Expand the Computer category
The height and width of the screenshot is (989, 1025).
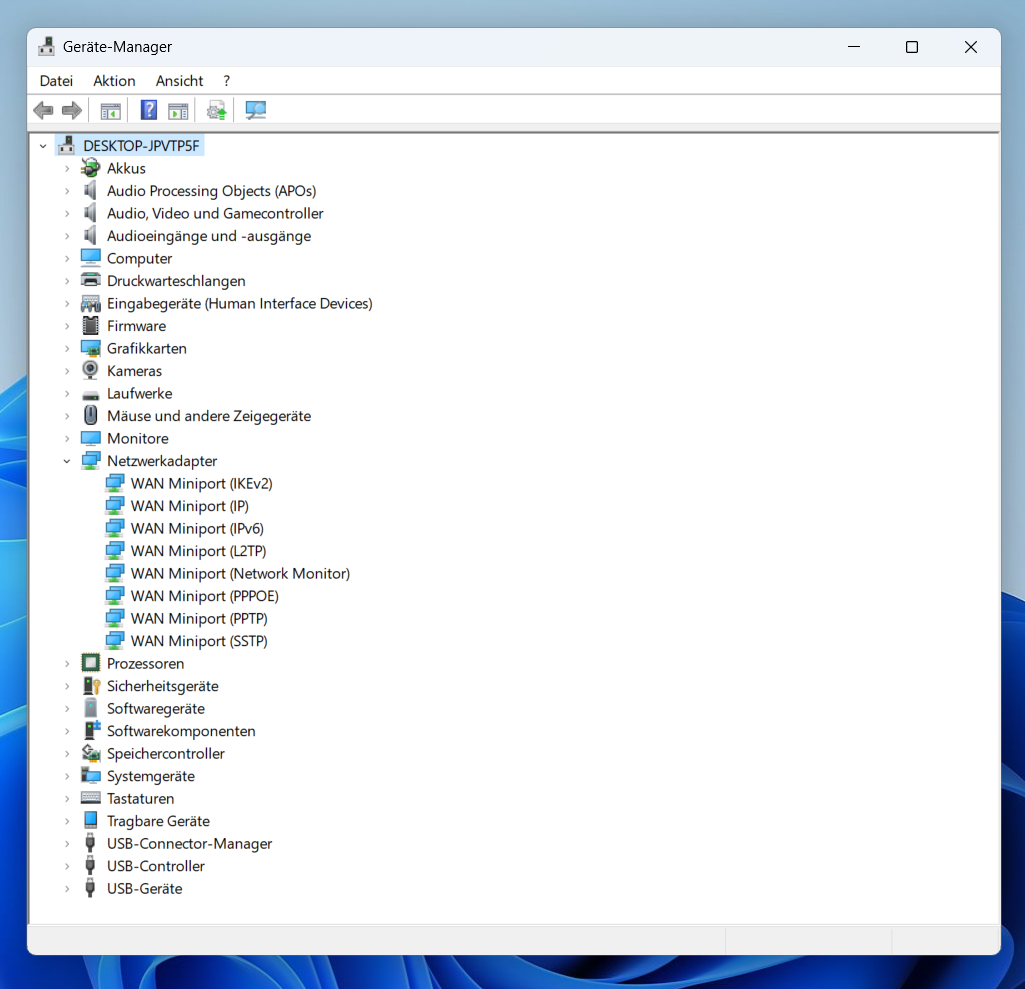pos(67,258)
